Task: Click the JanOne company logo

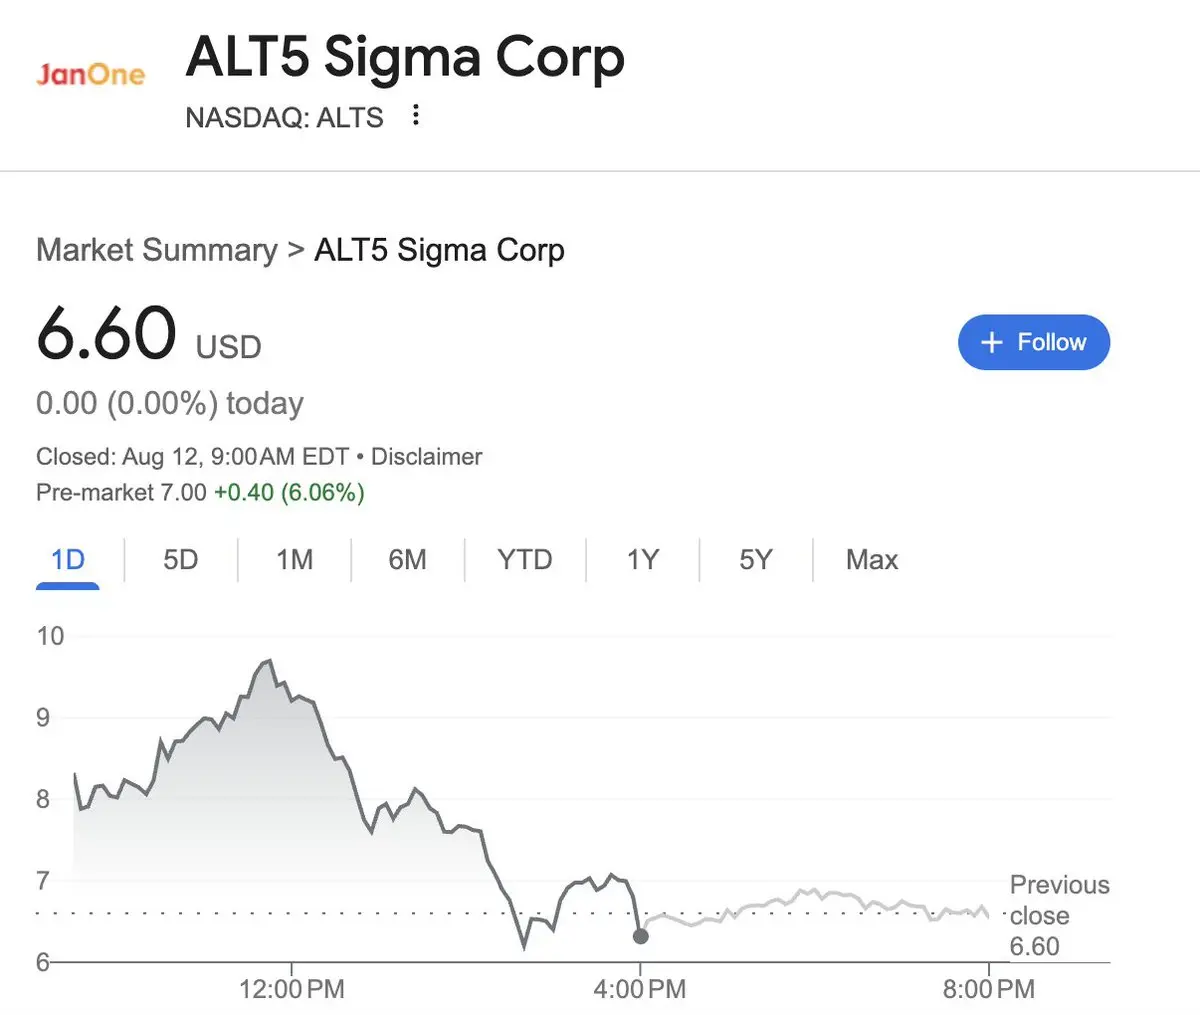Action: (91, 75)
